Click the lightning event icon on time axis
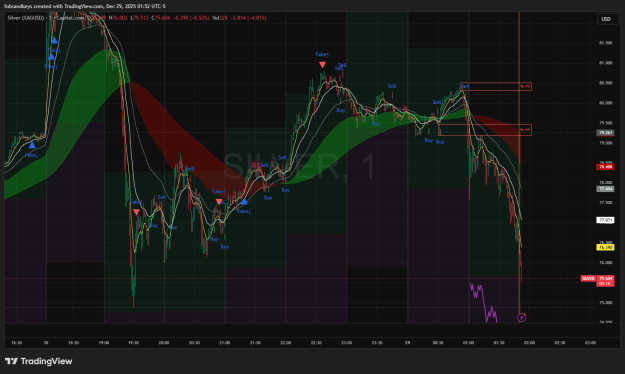The width and height of the screenshot is (625, 374). 521,318
